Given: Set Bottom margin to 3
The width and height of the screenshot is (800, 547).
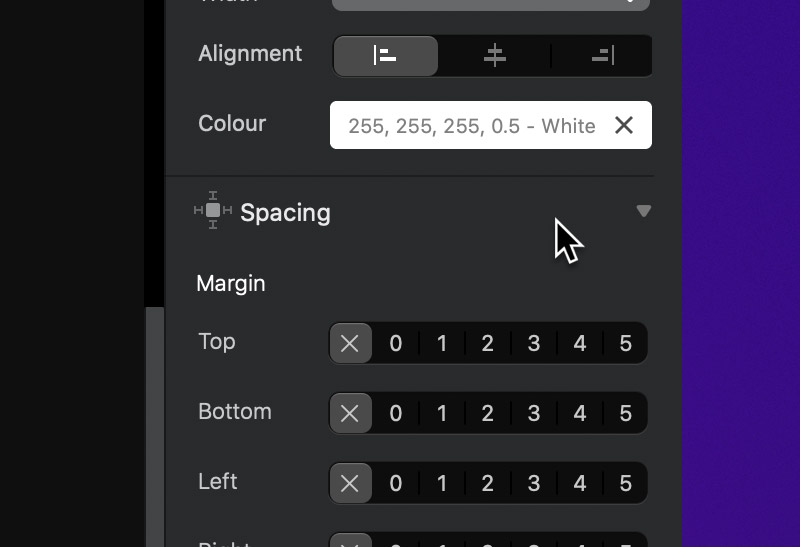Looking at the screenshot, I should 534,413.
